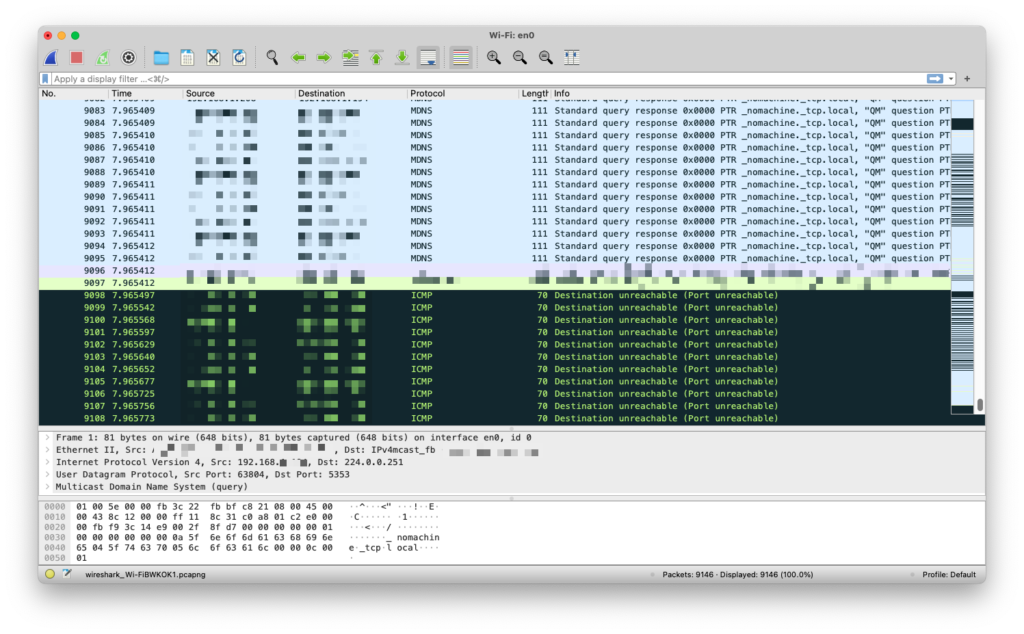Click expert information yellow circle icon

(50, 575)
